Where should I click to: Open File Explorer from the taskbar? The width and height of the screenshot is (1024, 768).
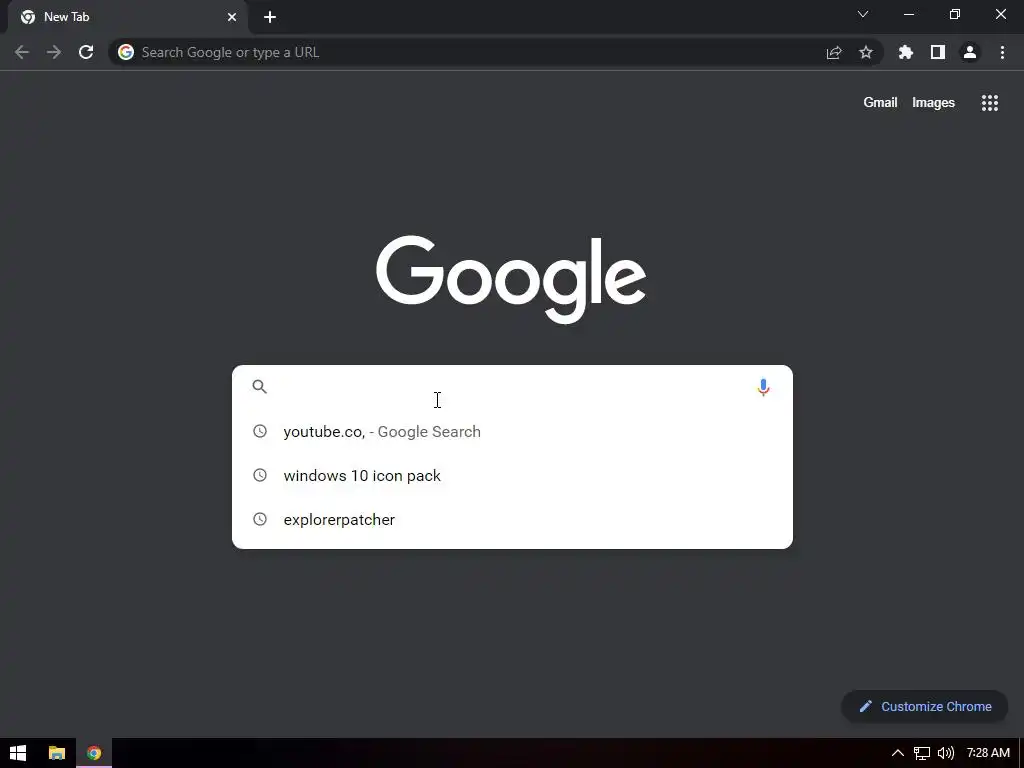pyautogui.click(x=57, y=753)
